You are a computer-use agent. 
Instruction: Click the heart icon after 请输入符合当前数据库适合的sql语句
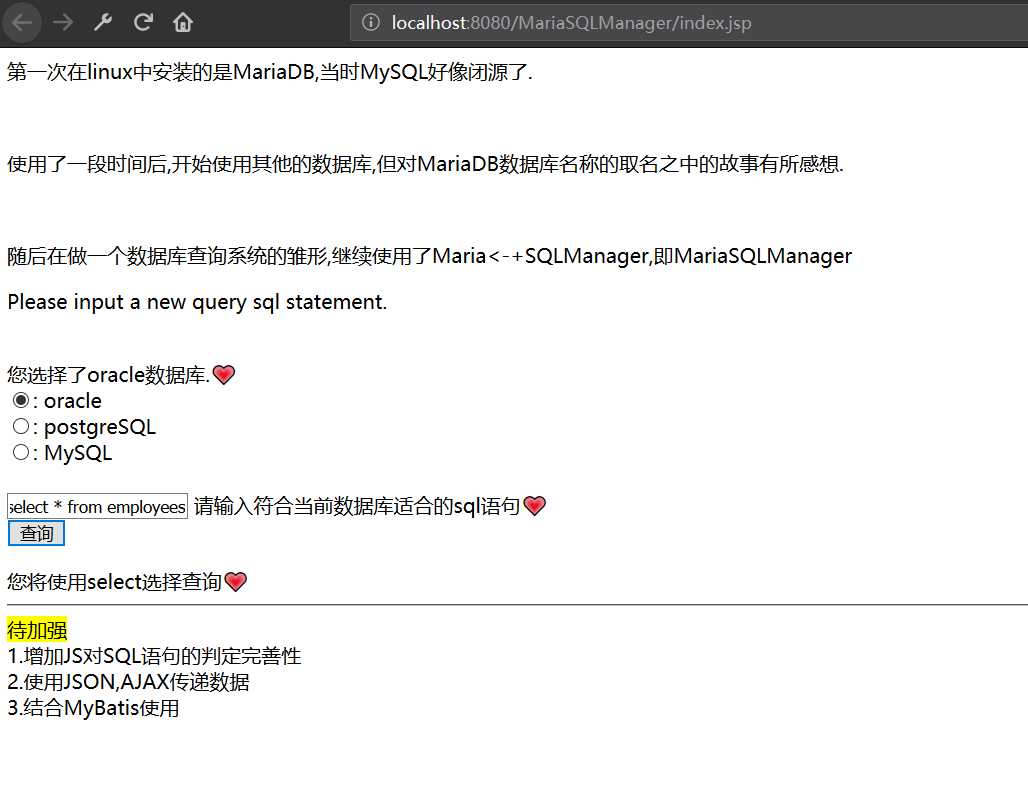pos(534,506)
